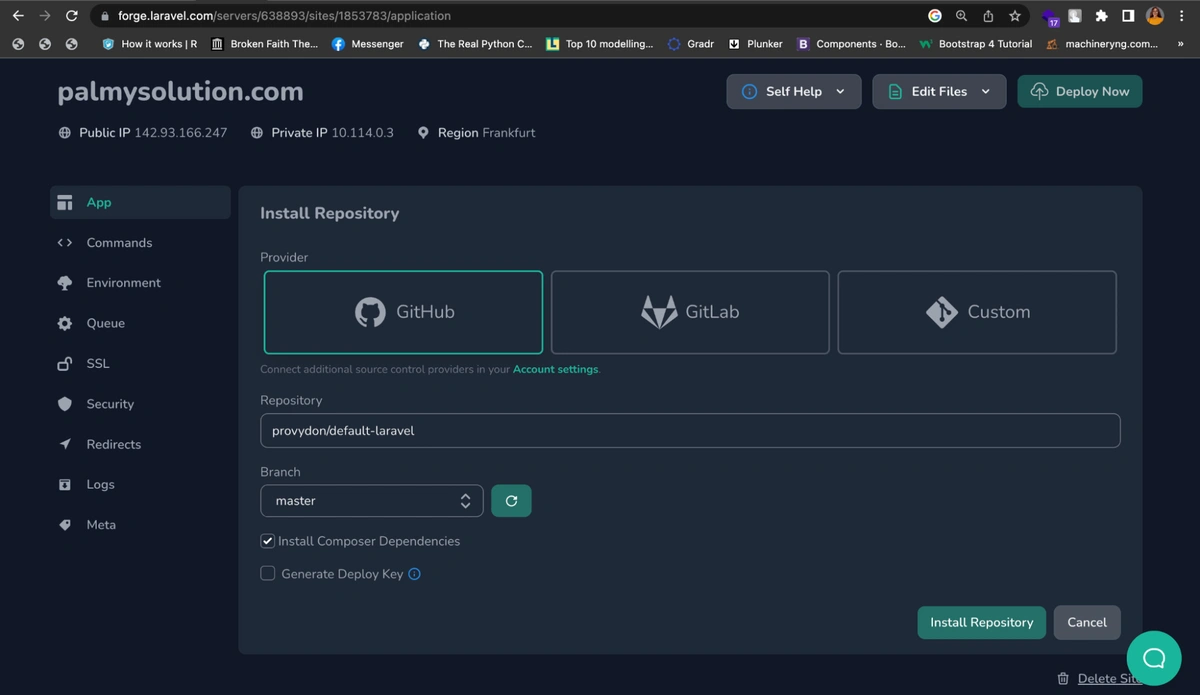Screen dimensions: 1200x695
Task: Open the Components Bootstrap bookmark
Action: [851, 44]
